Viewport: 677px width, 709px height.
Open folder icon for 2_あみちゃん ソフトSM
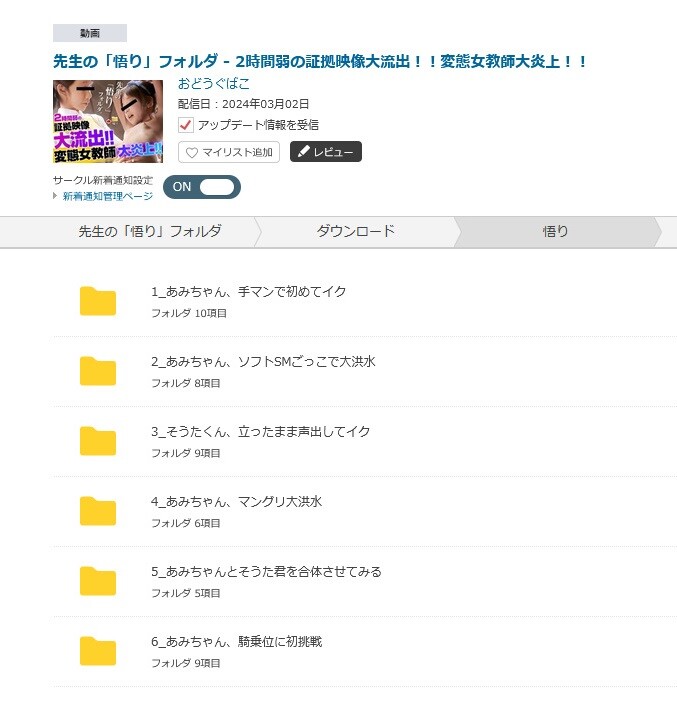pos(98,371)
